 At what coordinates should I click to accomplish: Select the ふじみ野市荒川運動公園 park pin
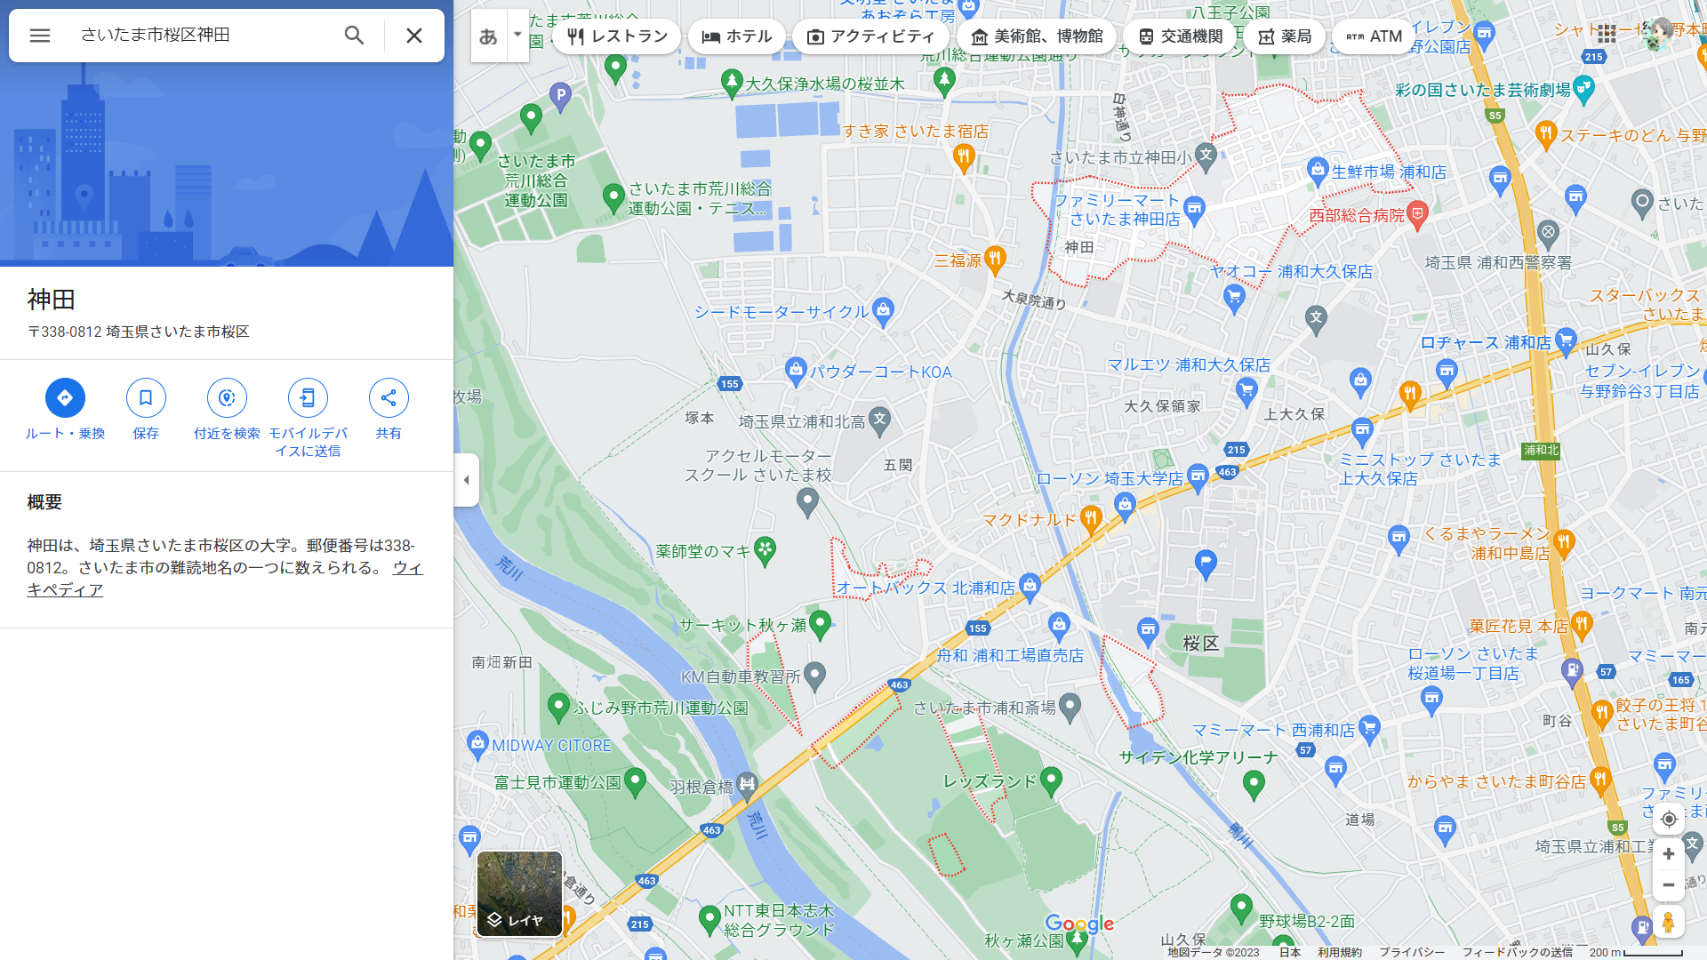click(559, 708)
